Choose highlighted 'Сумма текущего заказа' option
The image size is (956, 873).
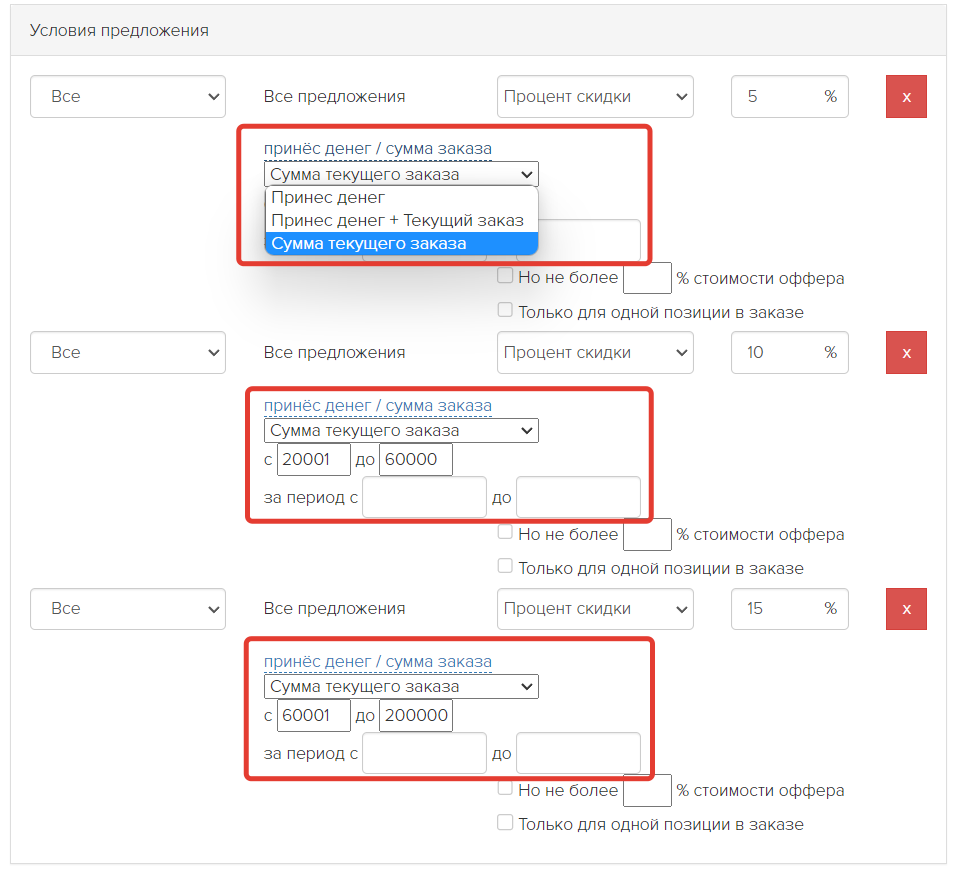pyautogui.click(x=401, y=243)
